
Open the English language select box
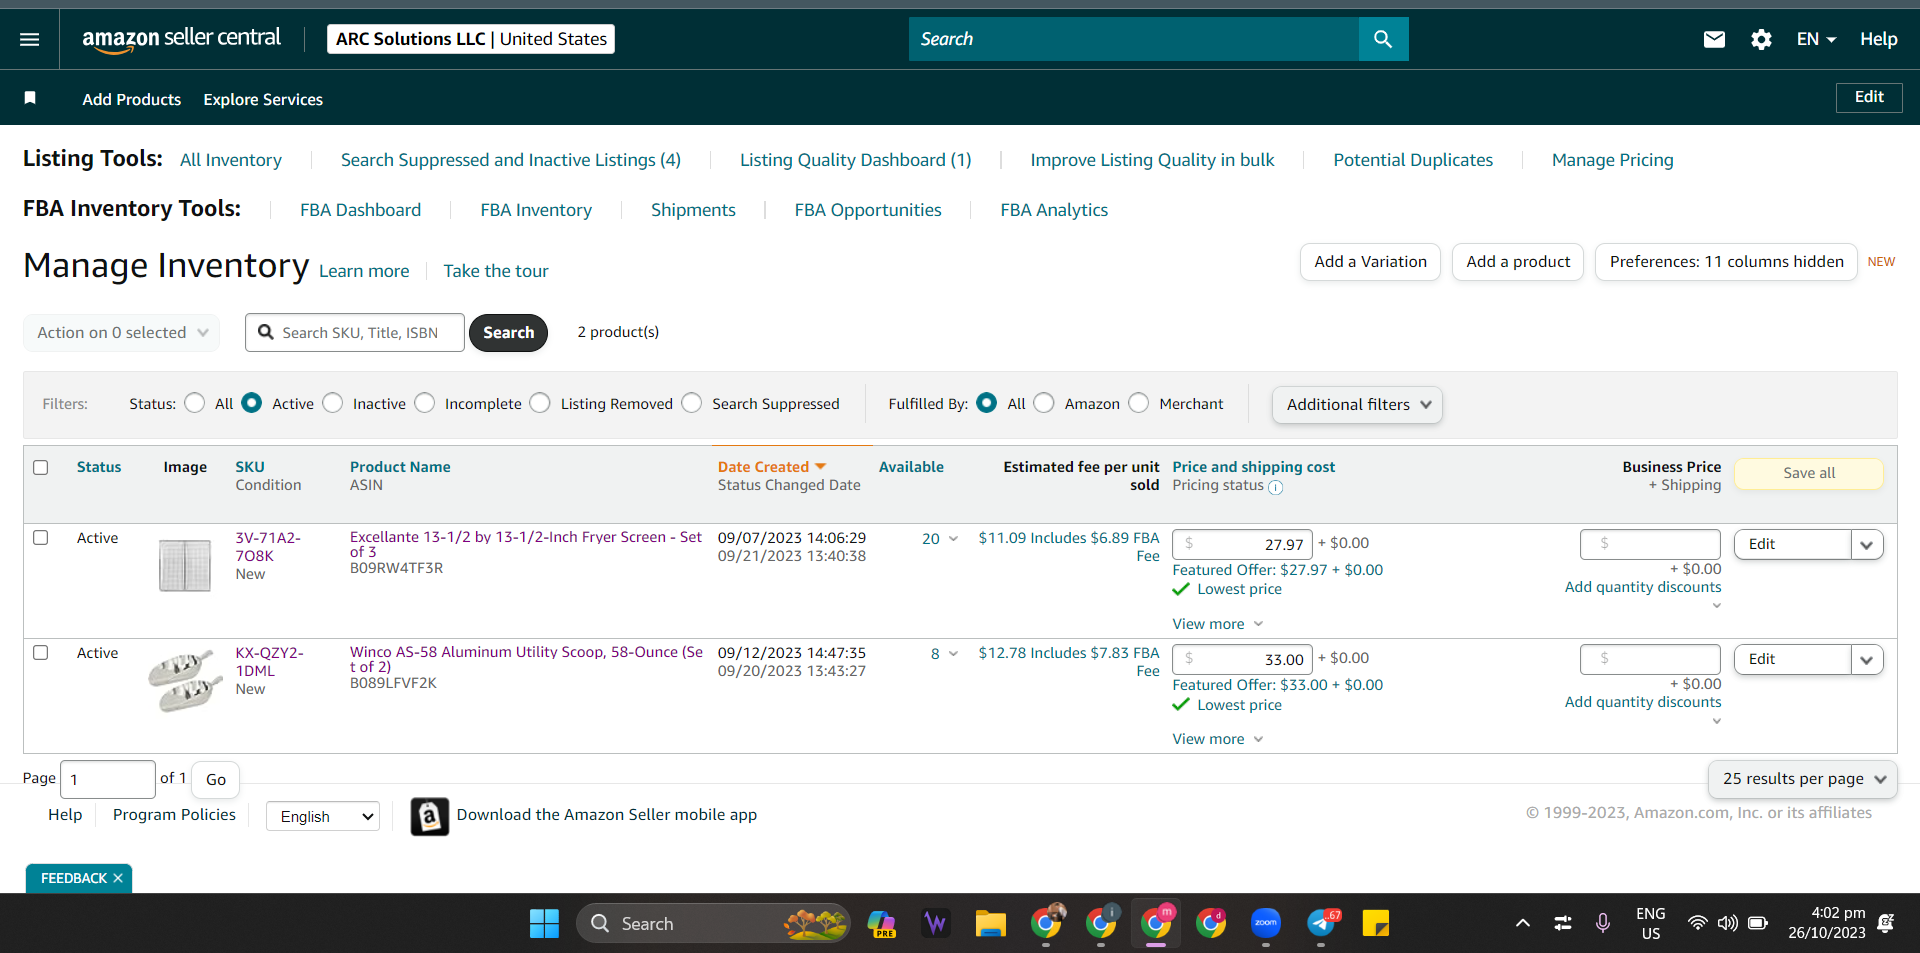[323, 816]
